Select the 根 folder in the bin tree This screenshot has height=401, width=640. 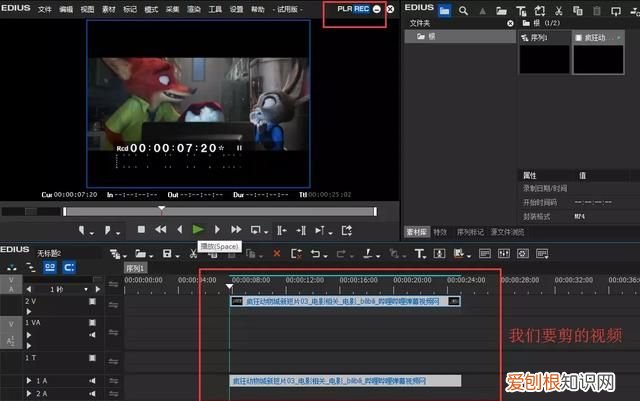click(x=434, y=37)
